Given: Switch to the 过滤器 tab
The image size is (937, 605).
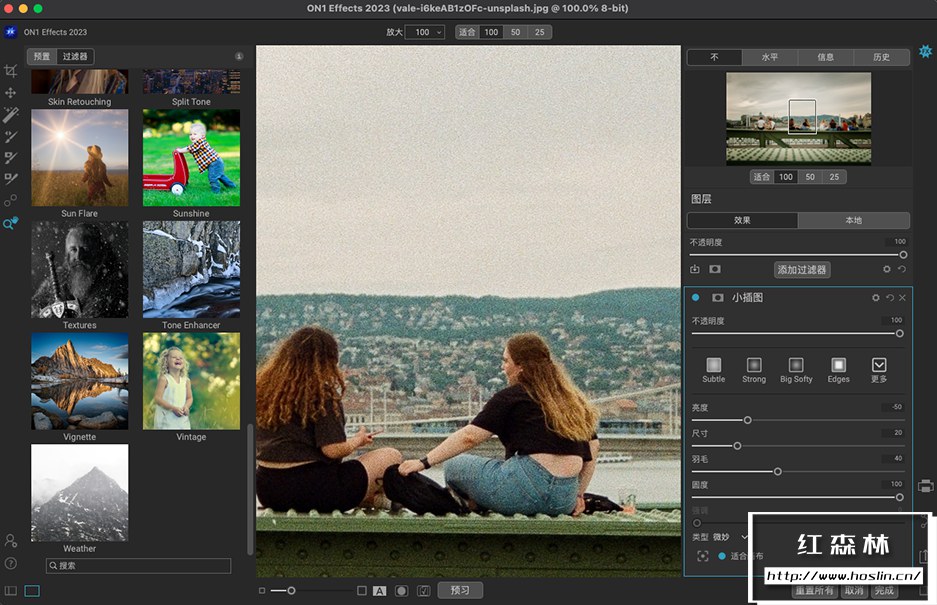Looking at the screenshot, I should [75, 57].
